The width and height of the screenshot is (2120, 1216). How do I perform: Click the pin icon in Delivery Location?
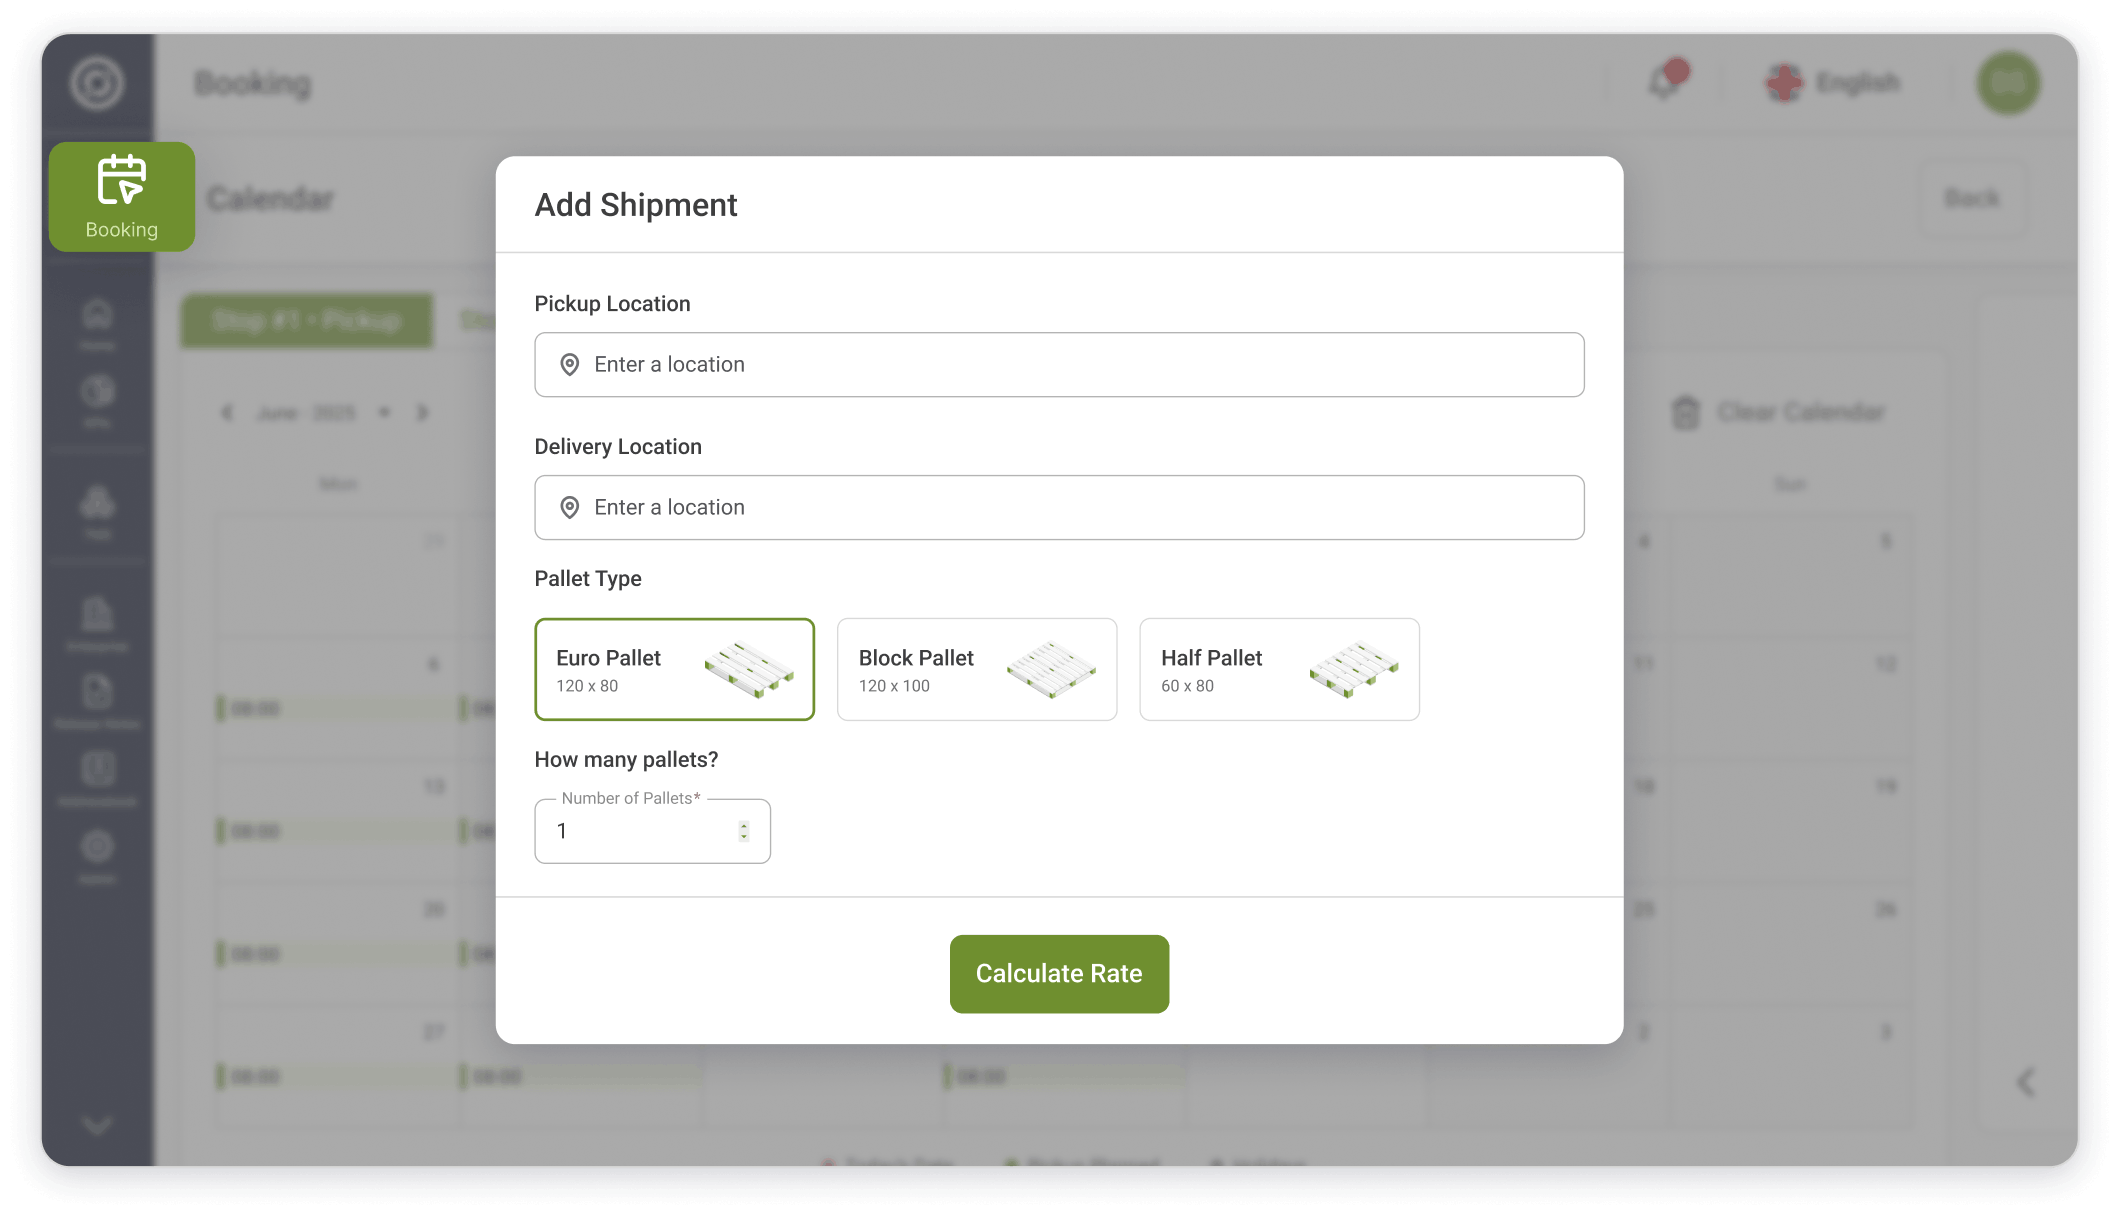point(570,508)
